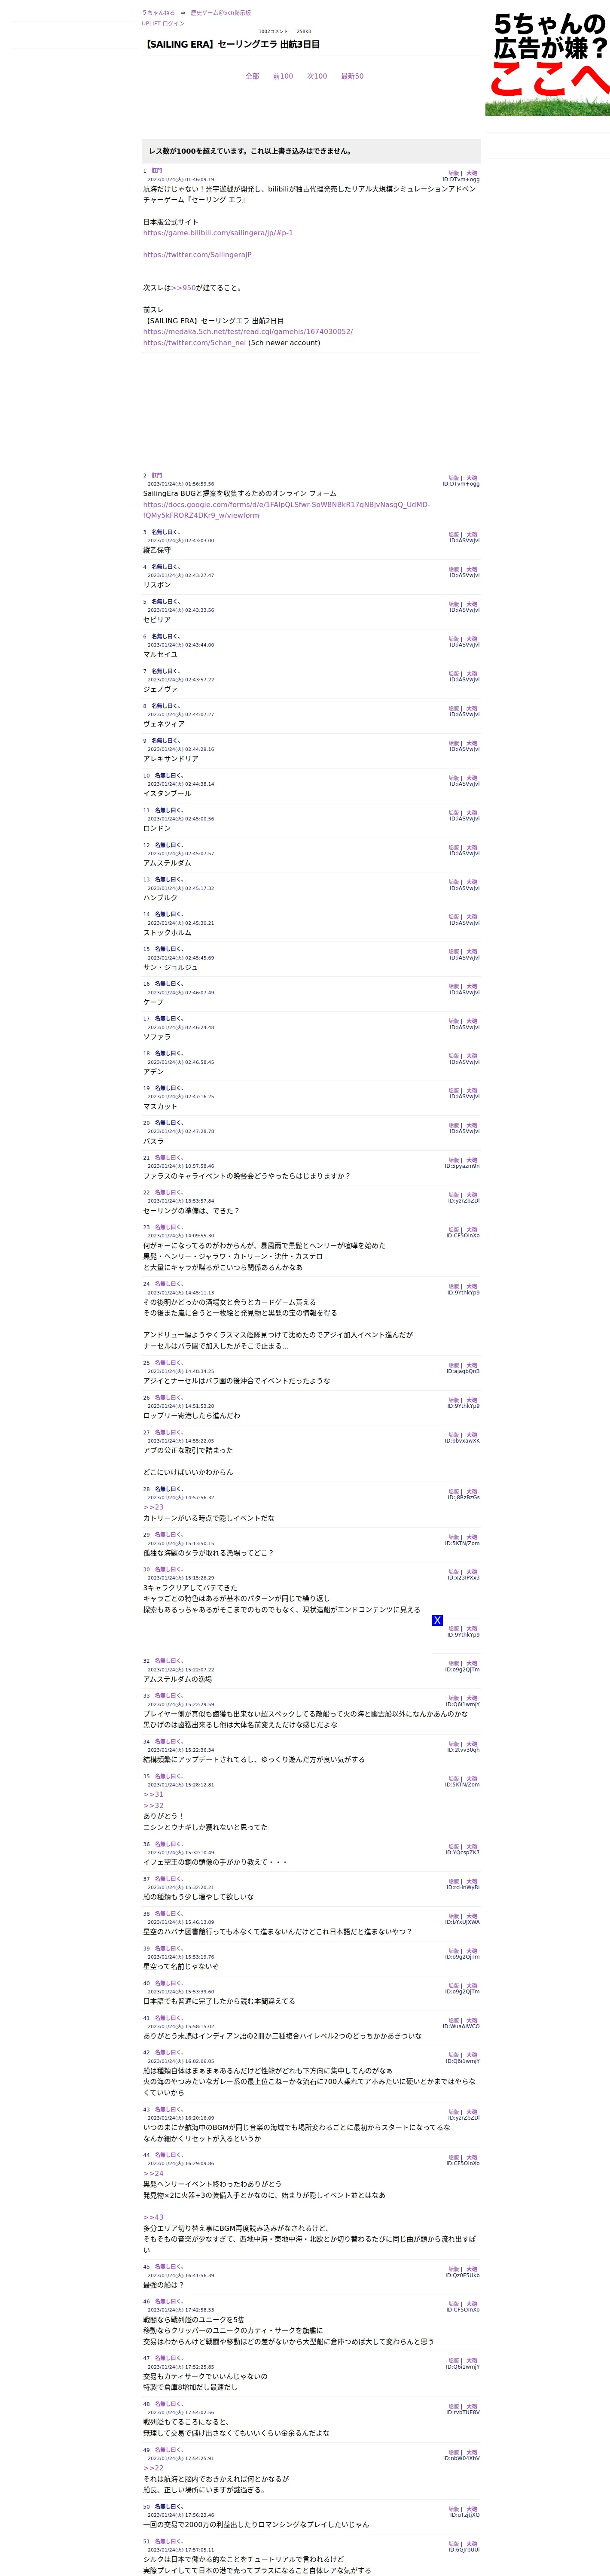The width and height of the screenshot is (610, 2576).
Task: Open the game.bilibili.com sailingera official site link
Action: [x=218, y=233]
